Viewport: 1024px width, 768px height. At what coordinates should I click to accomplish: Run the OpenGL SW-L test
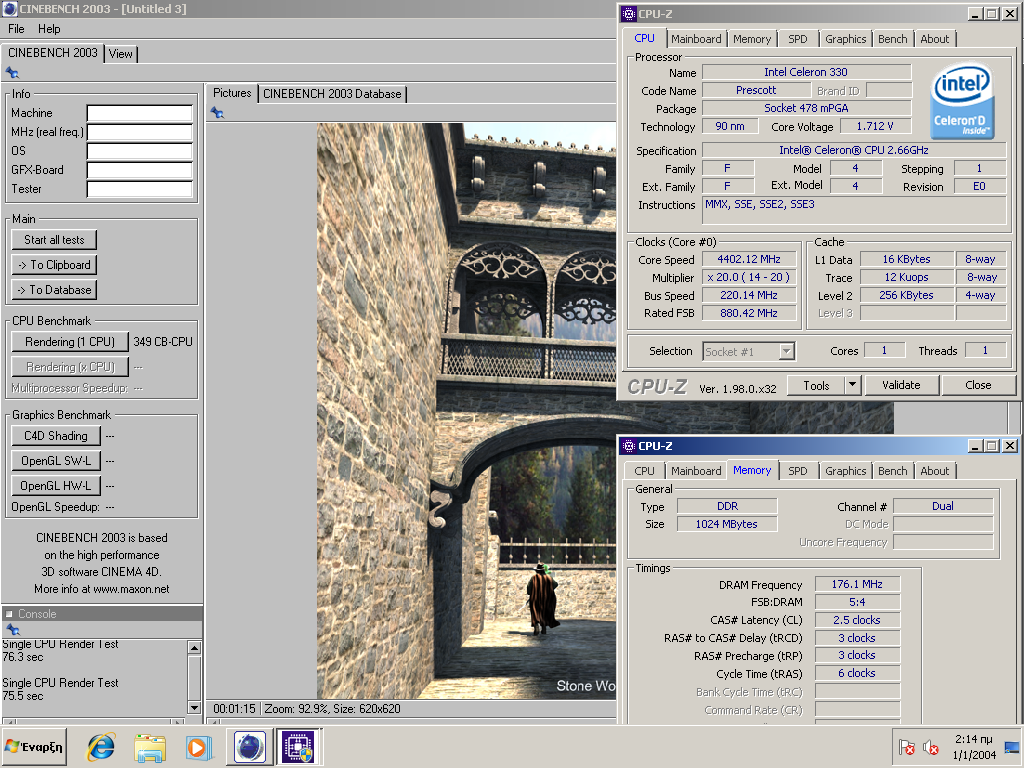[x=56, y=460]
